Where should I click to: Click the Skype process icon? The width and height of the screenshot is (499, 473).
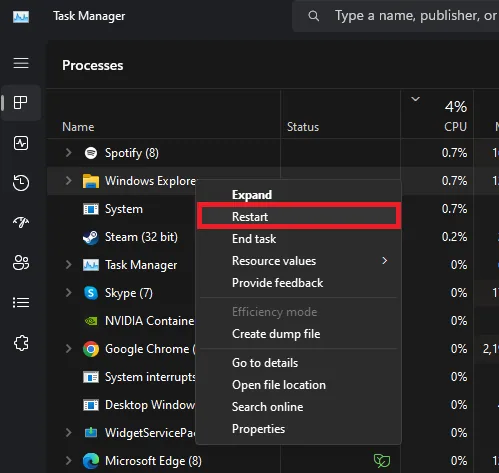(91, 293)
